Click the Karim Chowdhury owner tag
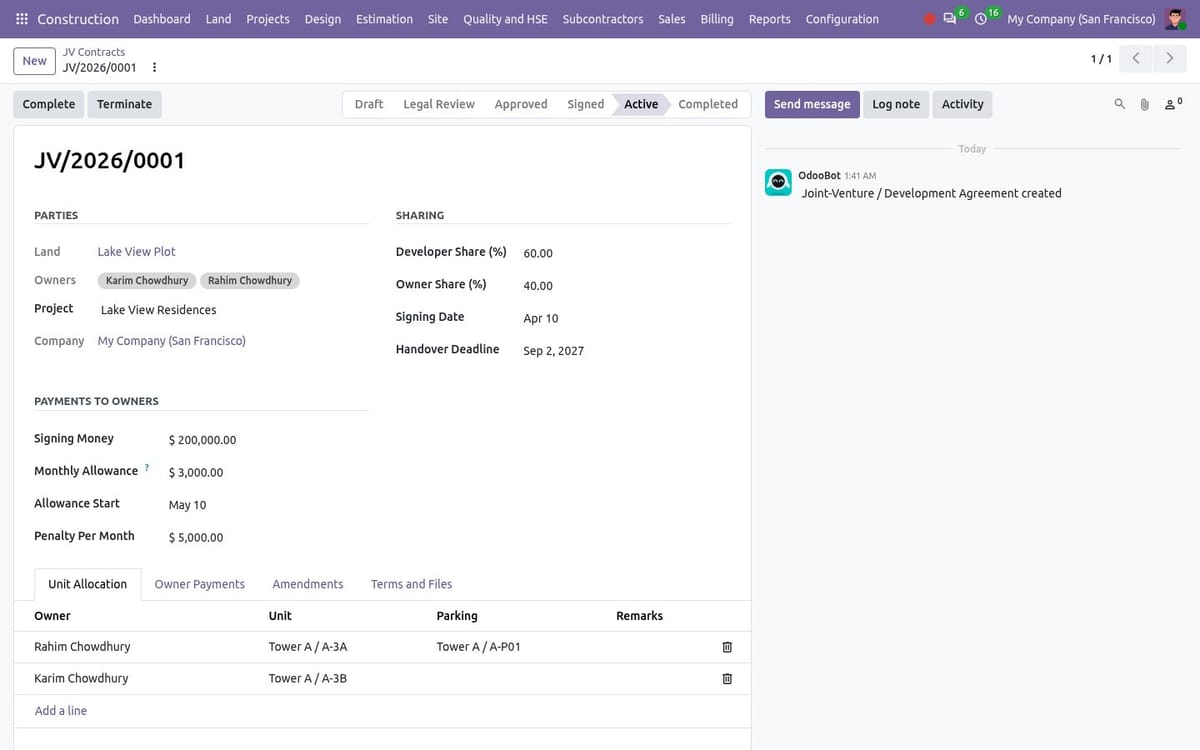This screenshot has width=1200, height=750. tap(147, 281)
